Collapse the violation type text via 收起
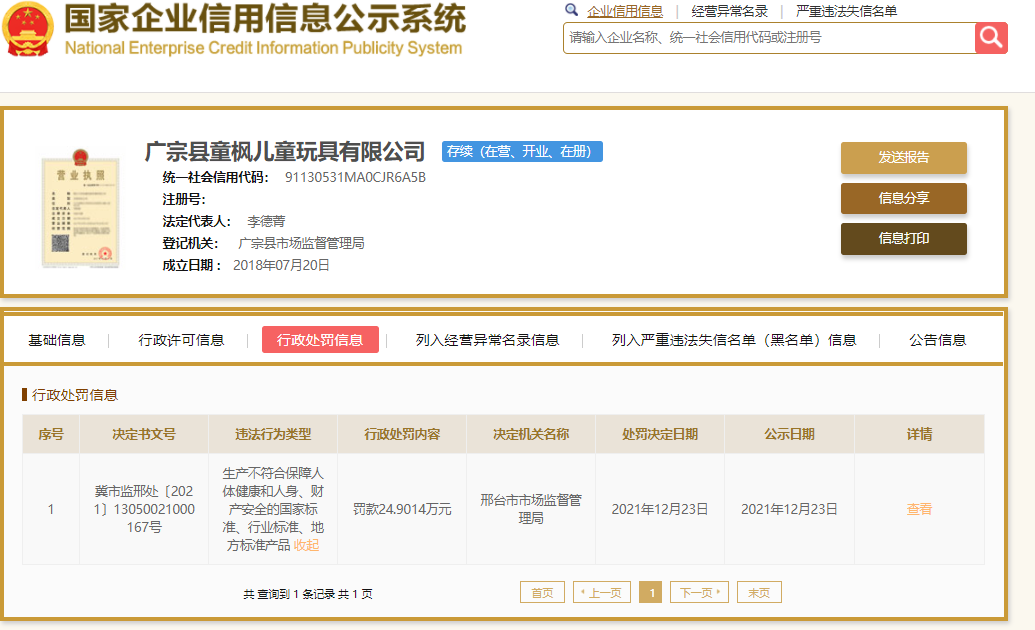1035x630 pixels. click(x=306, y=545)
